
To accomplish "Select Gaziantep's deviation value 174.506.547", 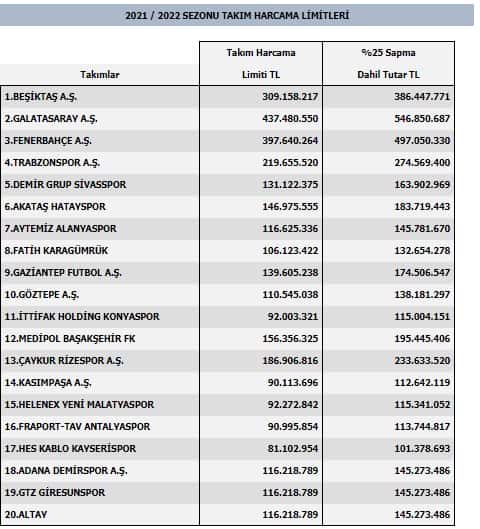I will (x=422, y=273).
